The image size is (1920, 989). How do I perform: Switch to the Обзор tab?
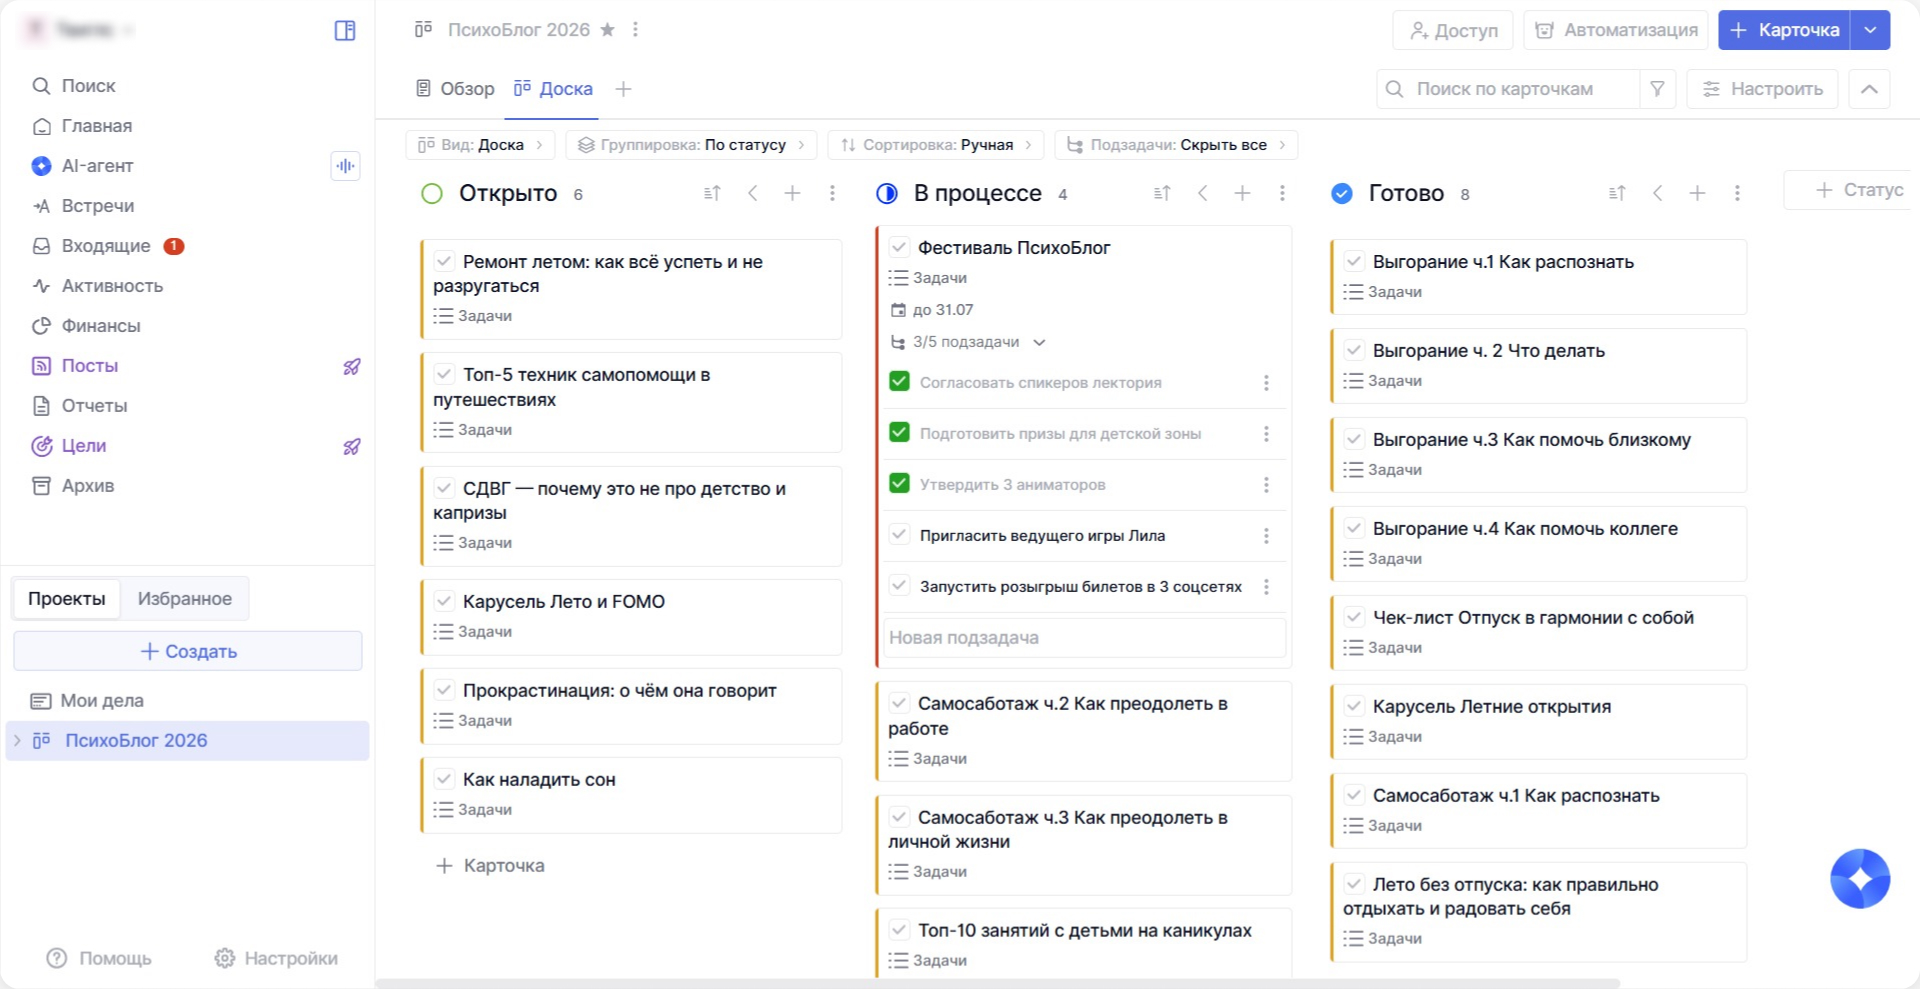pyautogui.click(x=455, y=89)
